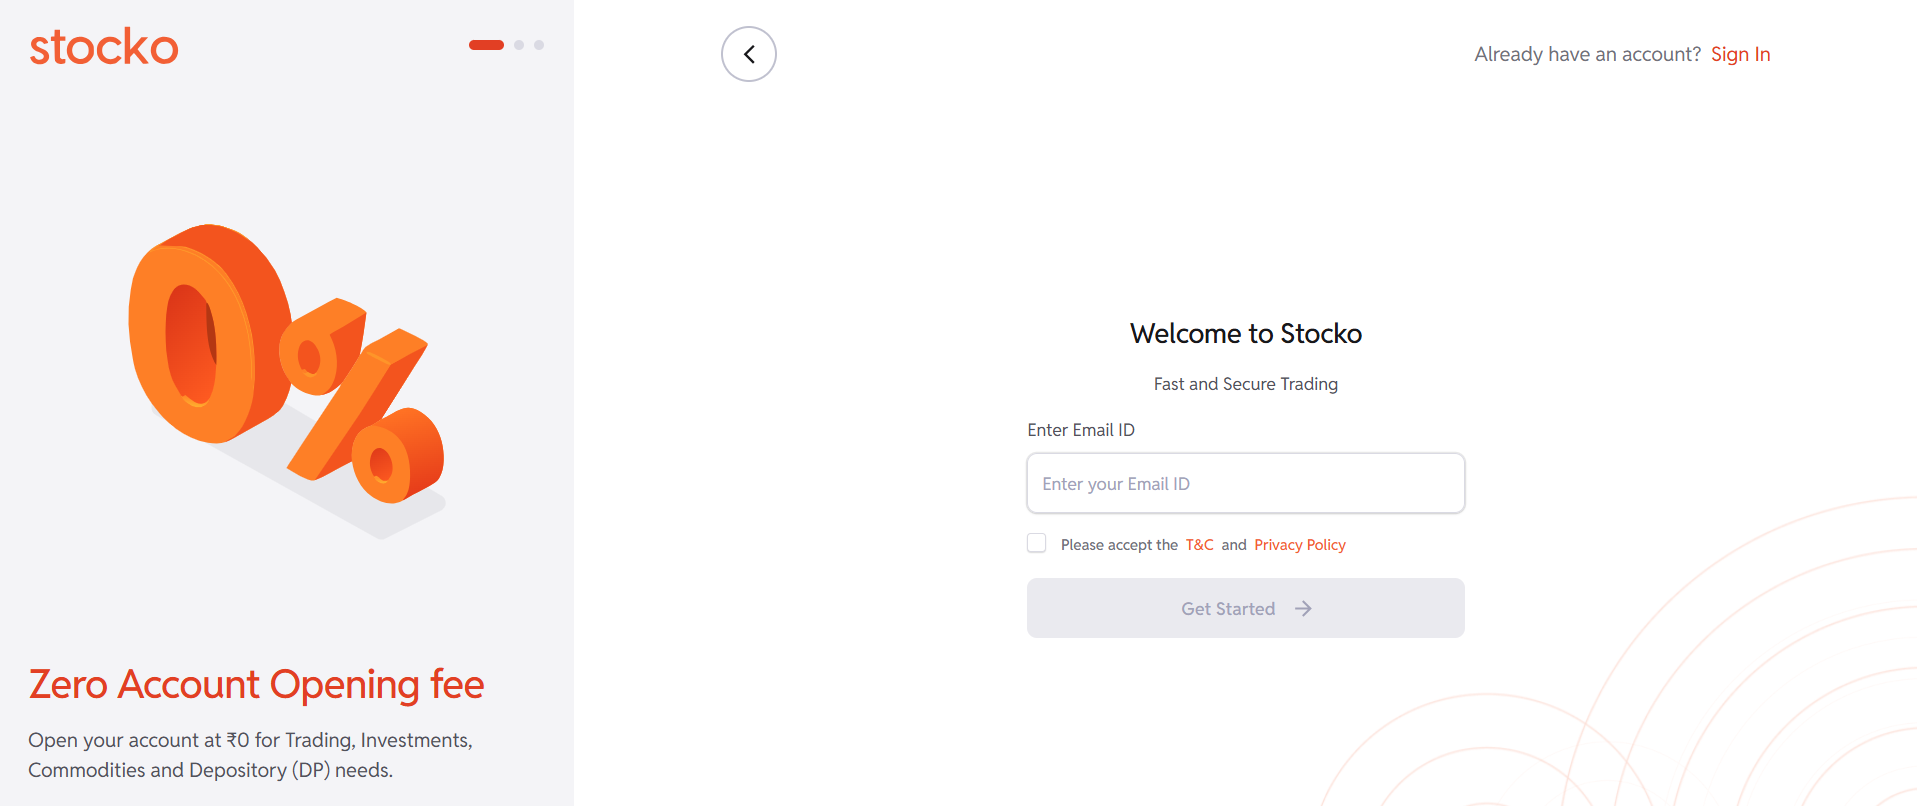Click the 'Already have an account?' text

tap(1587, 54)
